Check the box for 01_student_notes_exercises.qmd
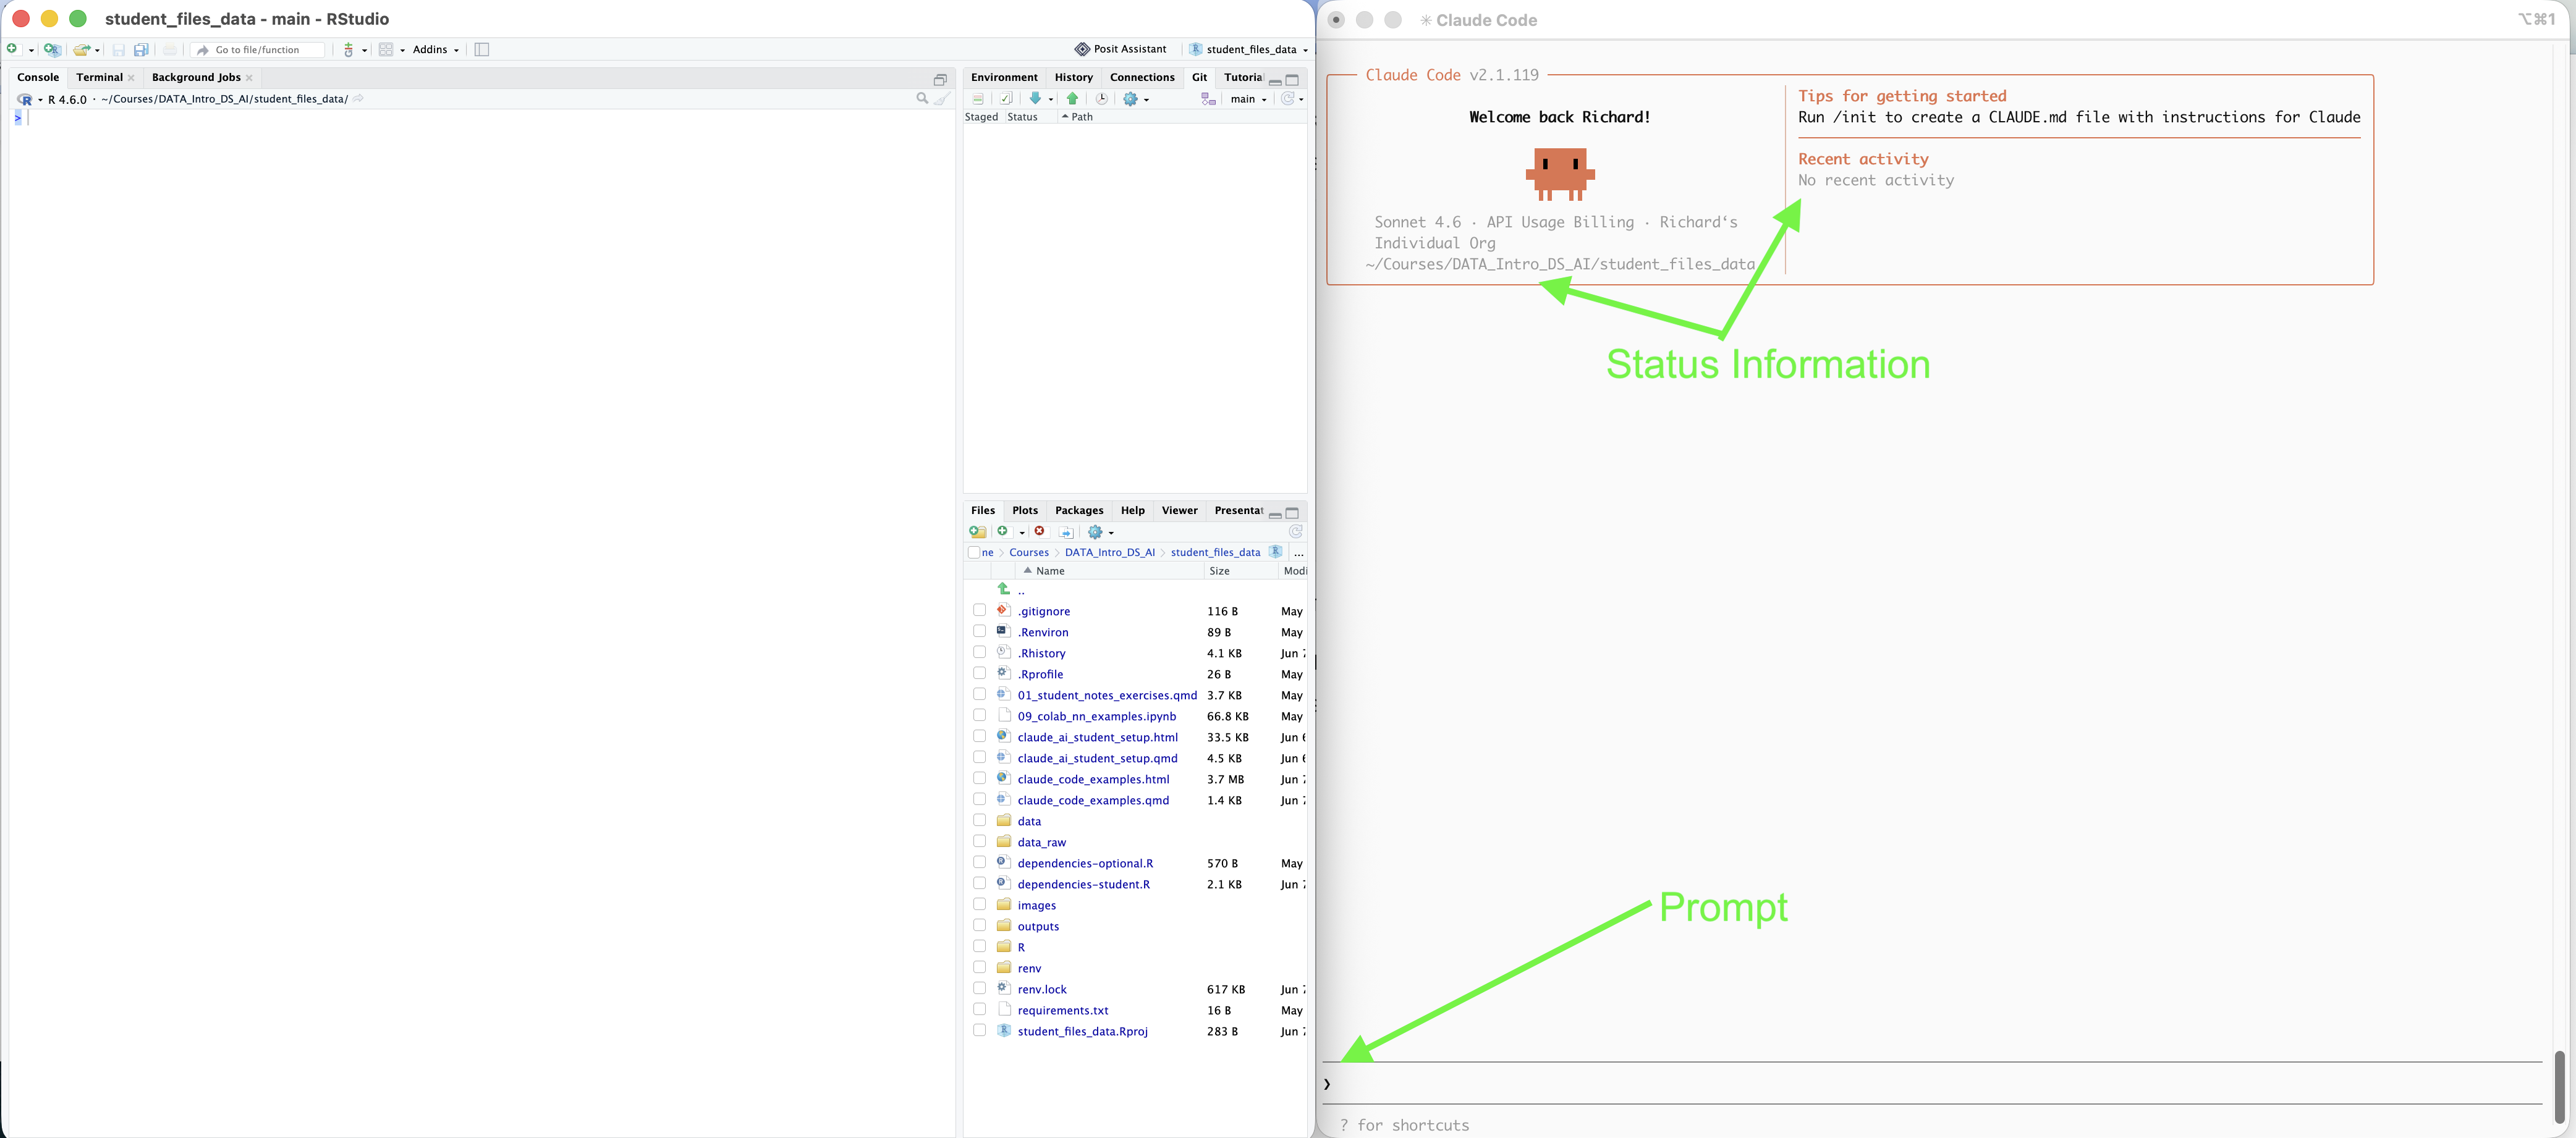The height and width of the screenshot is (1138, 2576). [x=979, y=694]
